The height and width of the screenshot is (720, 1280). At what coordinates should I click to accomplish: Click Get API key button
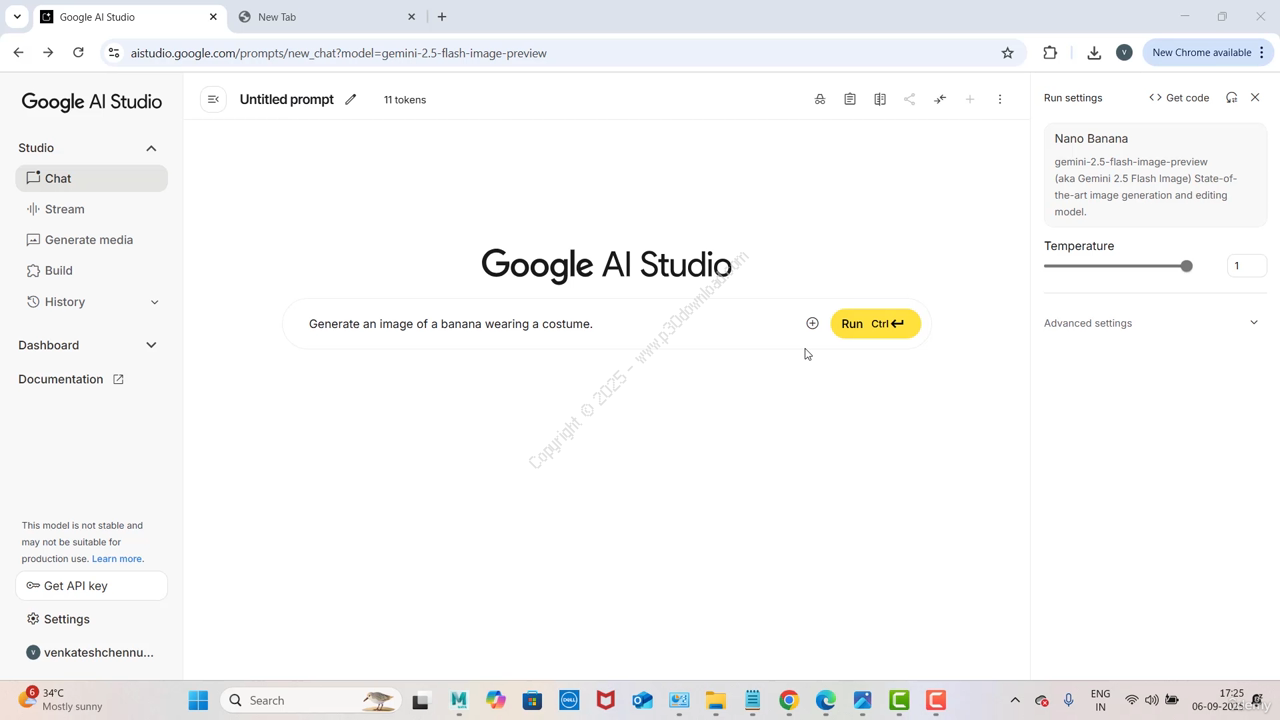pyautogui.click(x=92, y=586)
